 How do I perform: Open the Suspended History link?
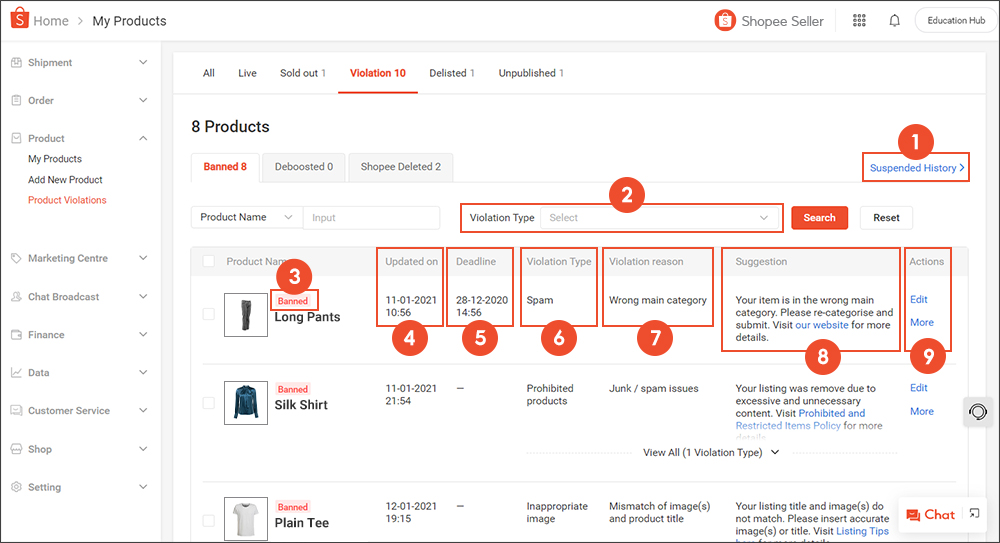917,168
